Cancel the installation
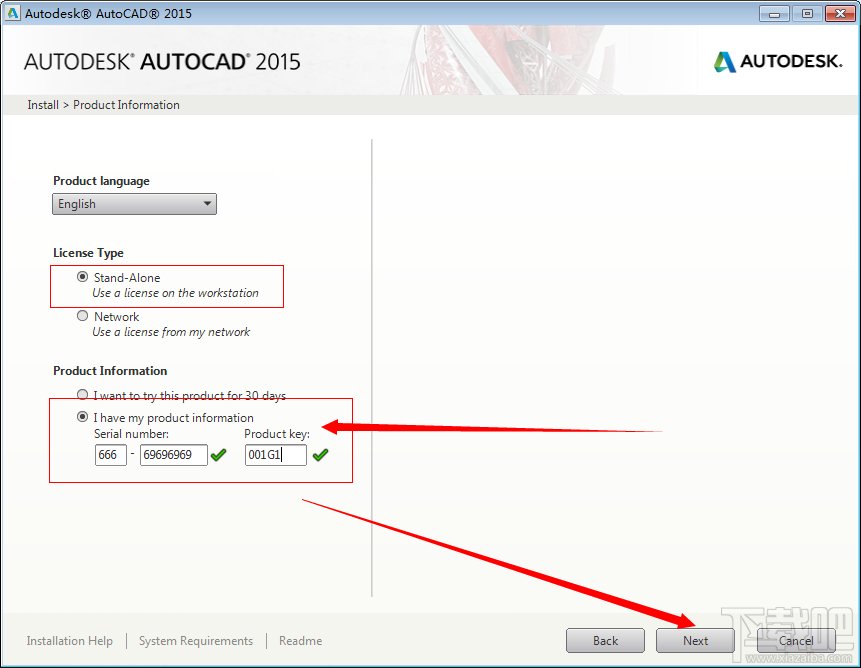 click(796, 640)
